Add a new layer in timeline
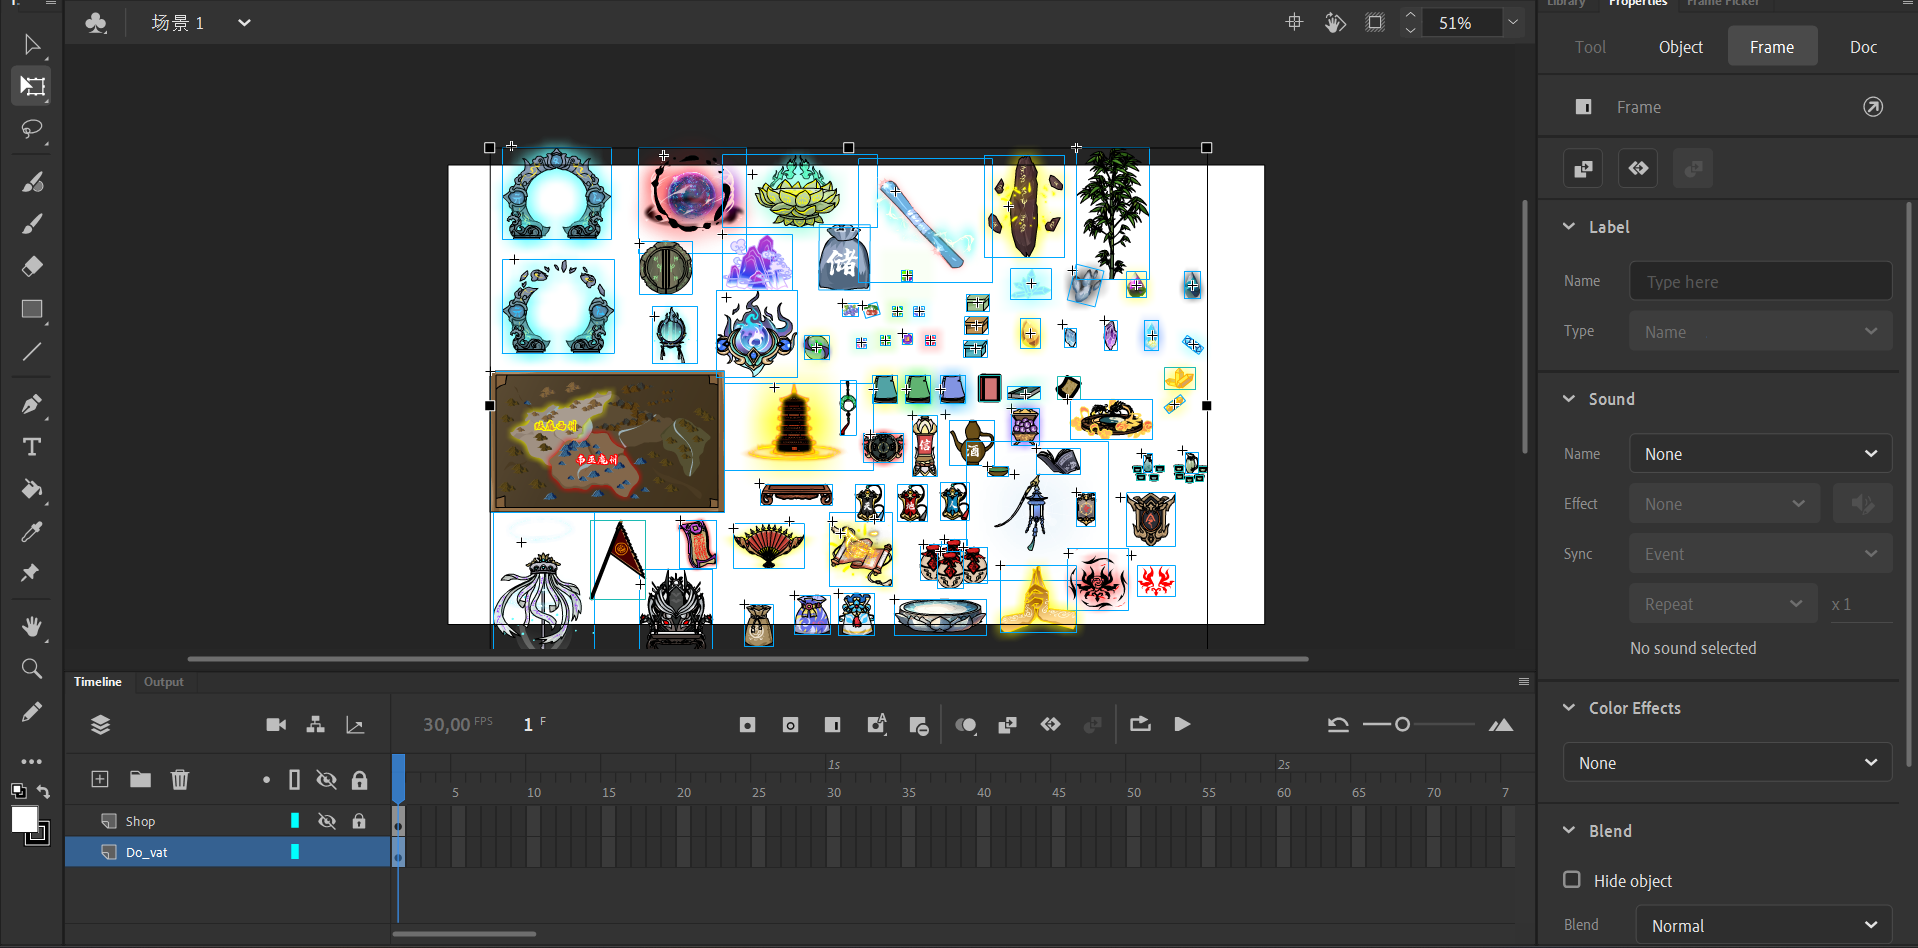 [x=100, y=779]
